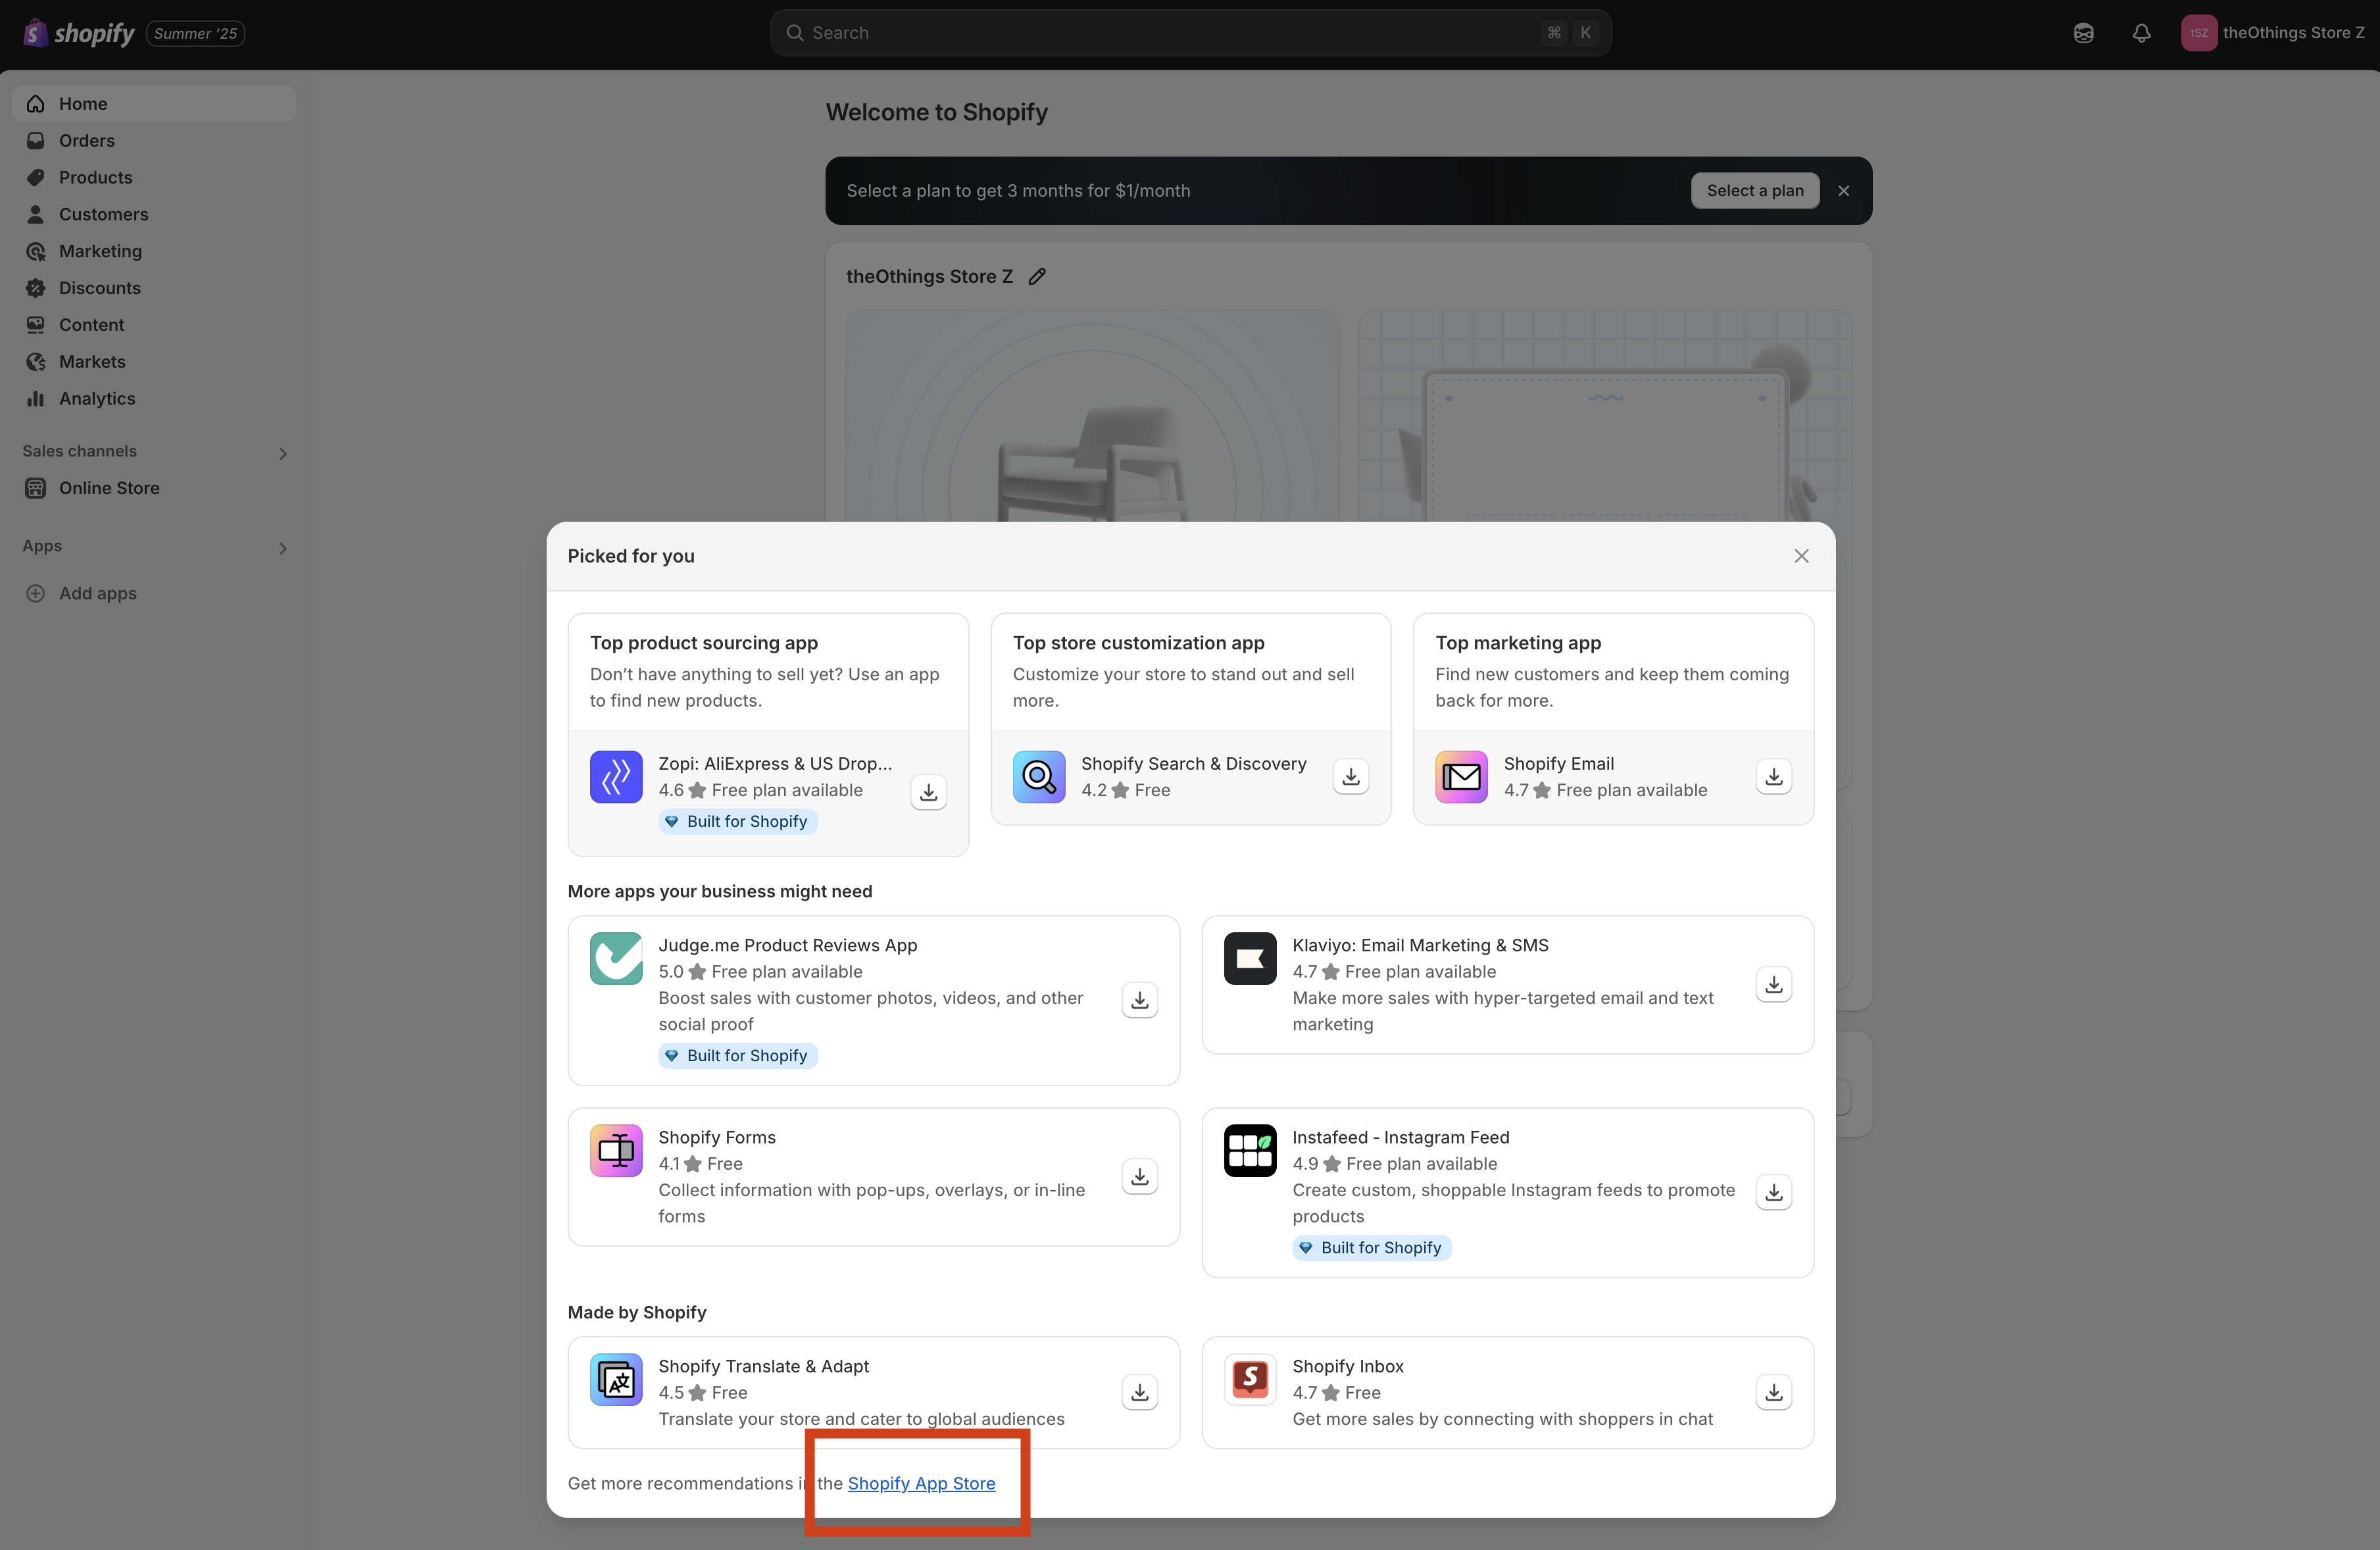
Task: Install the Shopify Forms app
Action: tap(1139, 1177)
